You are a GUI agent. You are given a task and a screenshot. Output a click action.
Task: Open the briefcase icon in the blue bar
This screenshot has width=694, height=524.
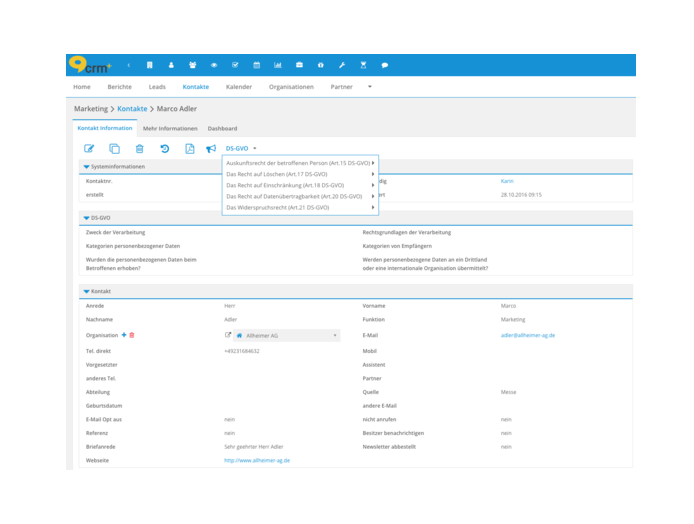click(x=299, y=65)
